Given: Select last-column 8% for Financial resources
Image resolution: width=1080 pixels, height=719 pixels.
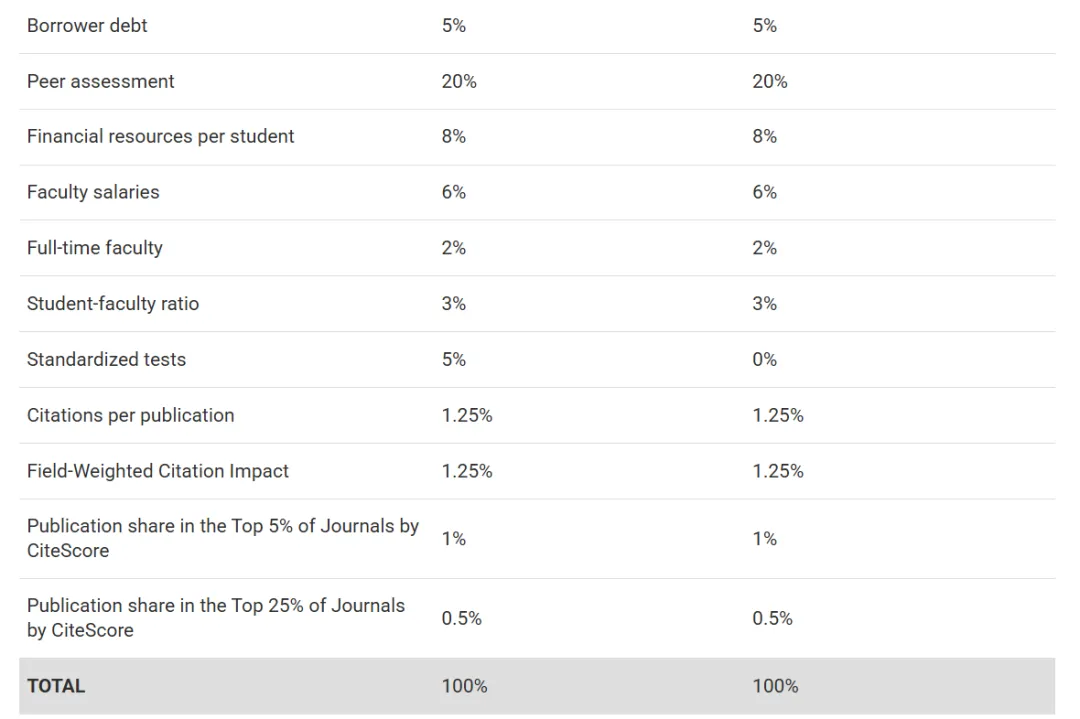Looking at the screenshot, I should (765, 136).
